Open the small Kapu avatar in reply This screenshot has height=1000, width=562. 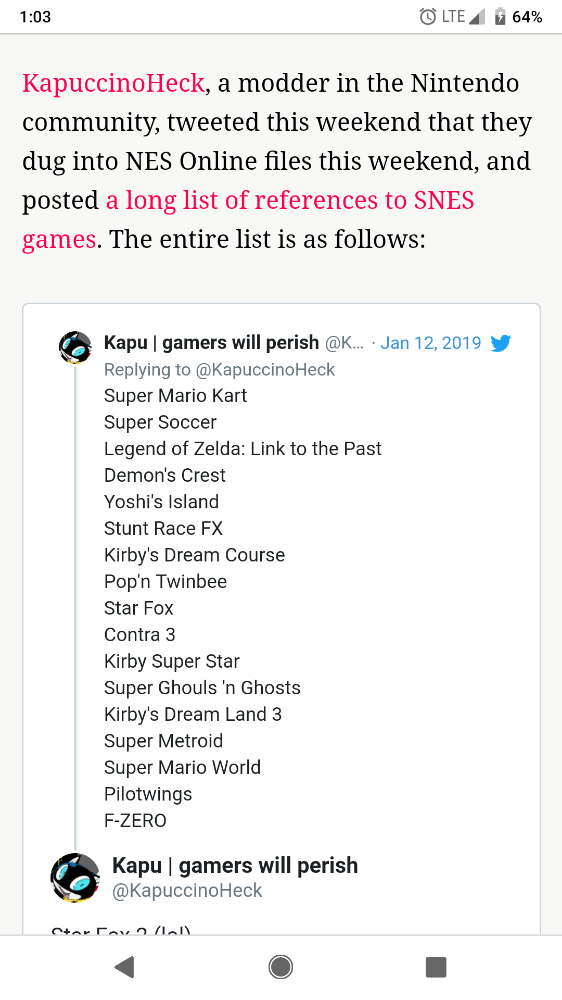click(75, 348)
